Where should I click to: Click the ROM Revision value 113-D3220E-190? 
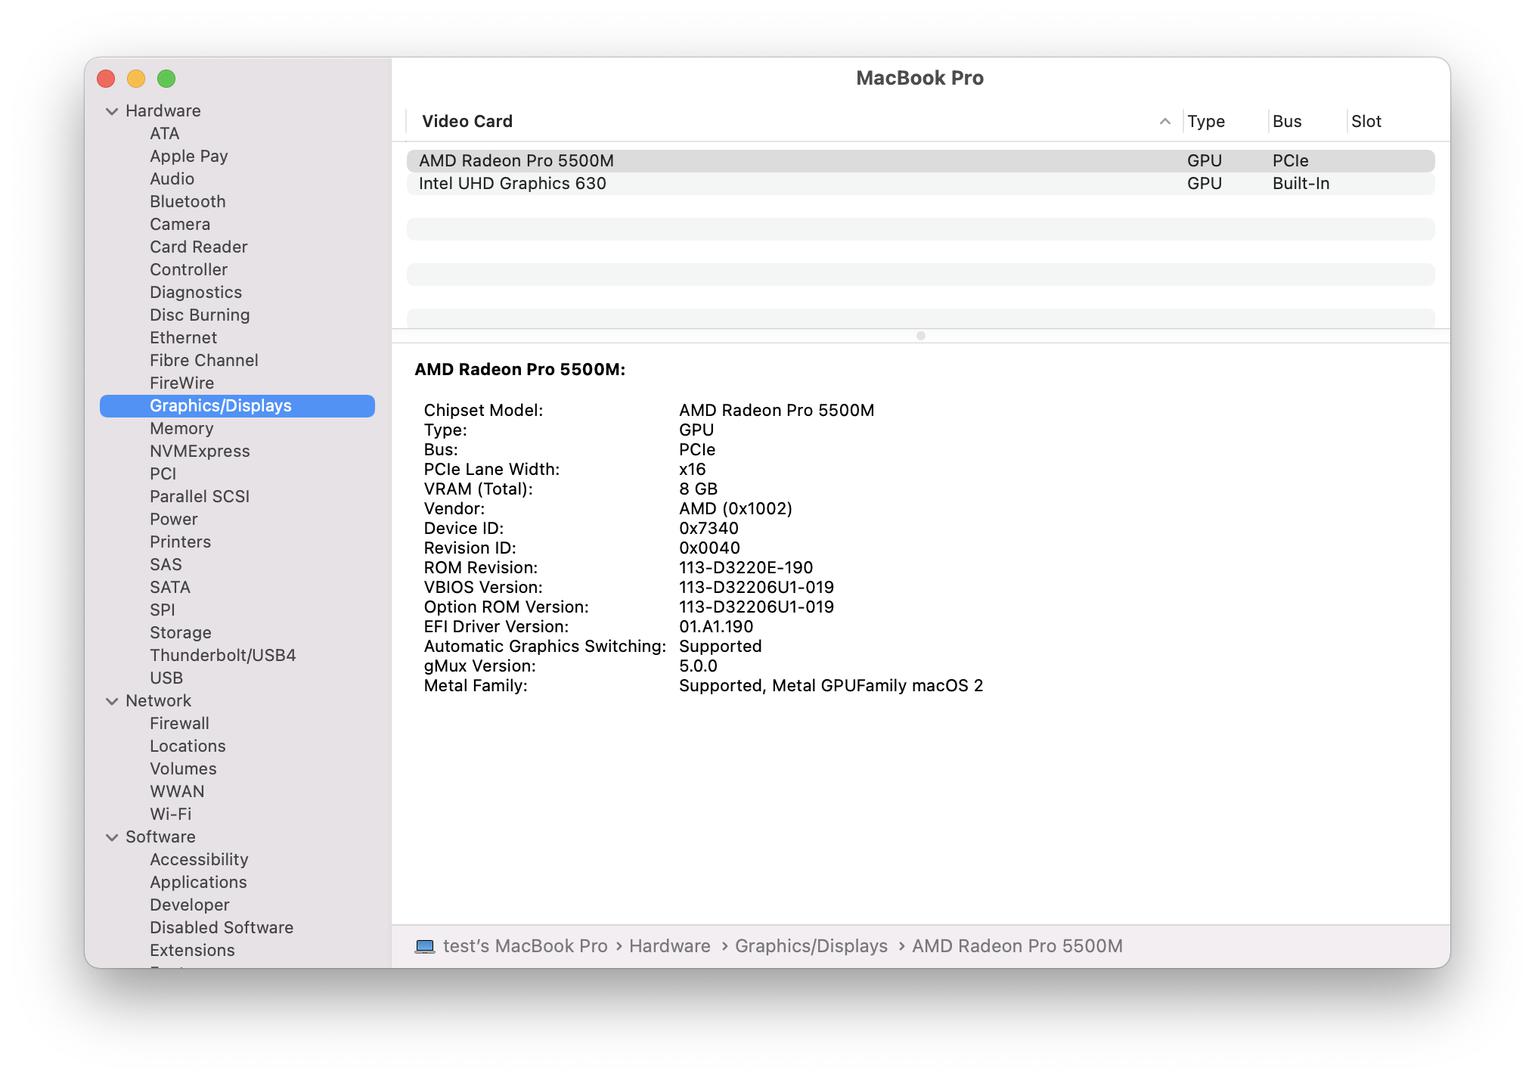[x=746, y=567]
